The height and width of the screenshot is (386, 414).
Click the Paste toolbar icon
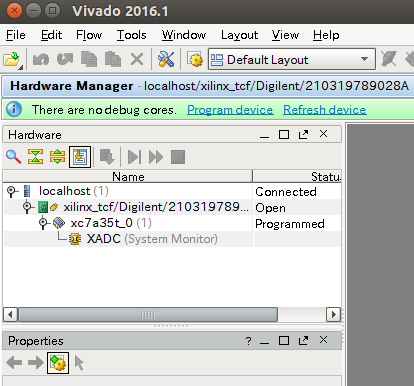(x=113, y=60)
